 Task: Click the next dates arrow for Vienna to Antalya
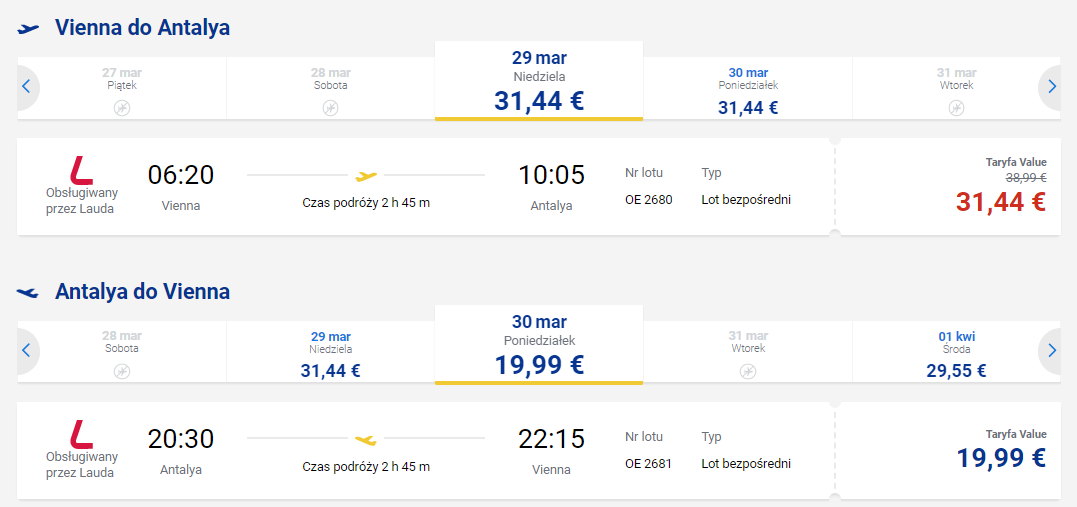1051,87
